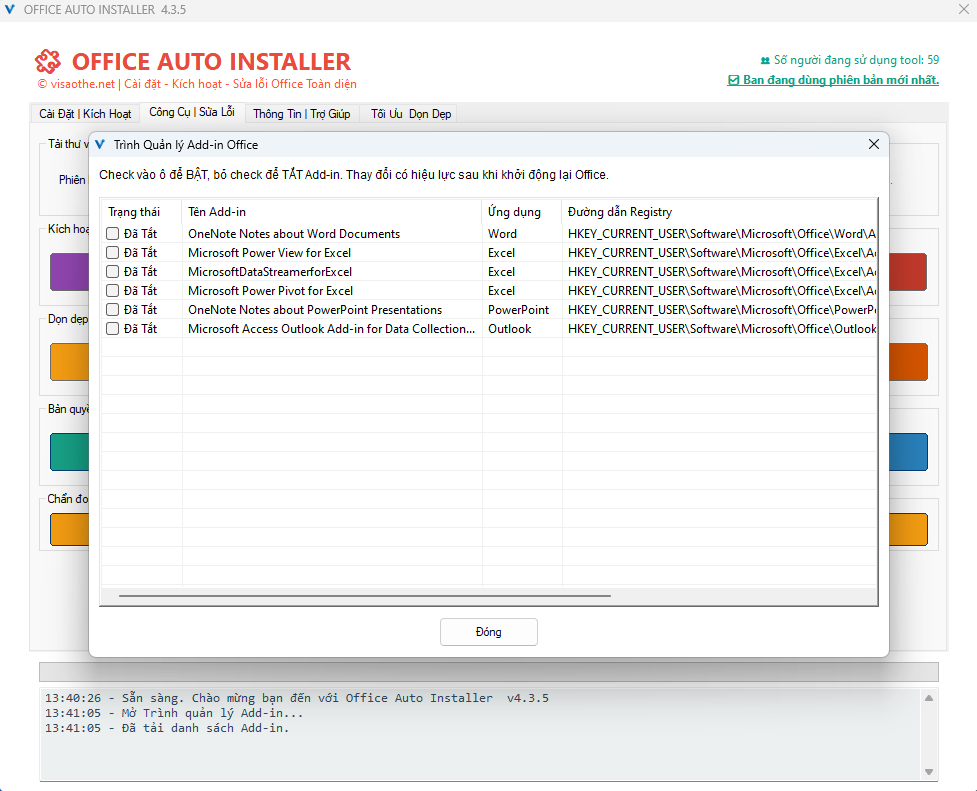The width and height of the screenshot is (977, 791).
Task: Click the 'Word' application cell
Action: 502,234
